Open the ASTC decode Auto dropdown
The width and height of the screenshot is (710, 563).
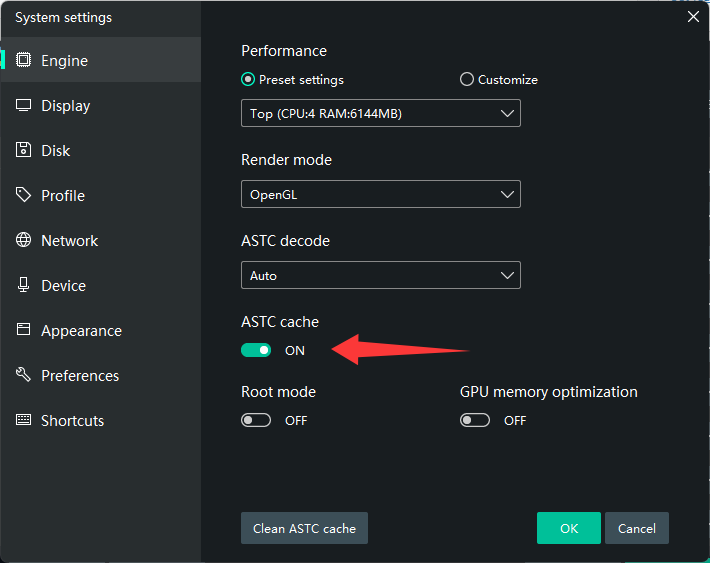click(x=380, y=275)
